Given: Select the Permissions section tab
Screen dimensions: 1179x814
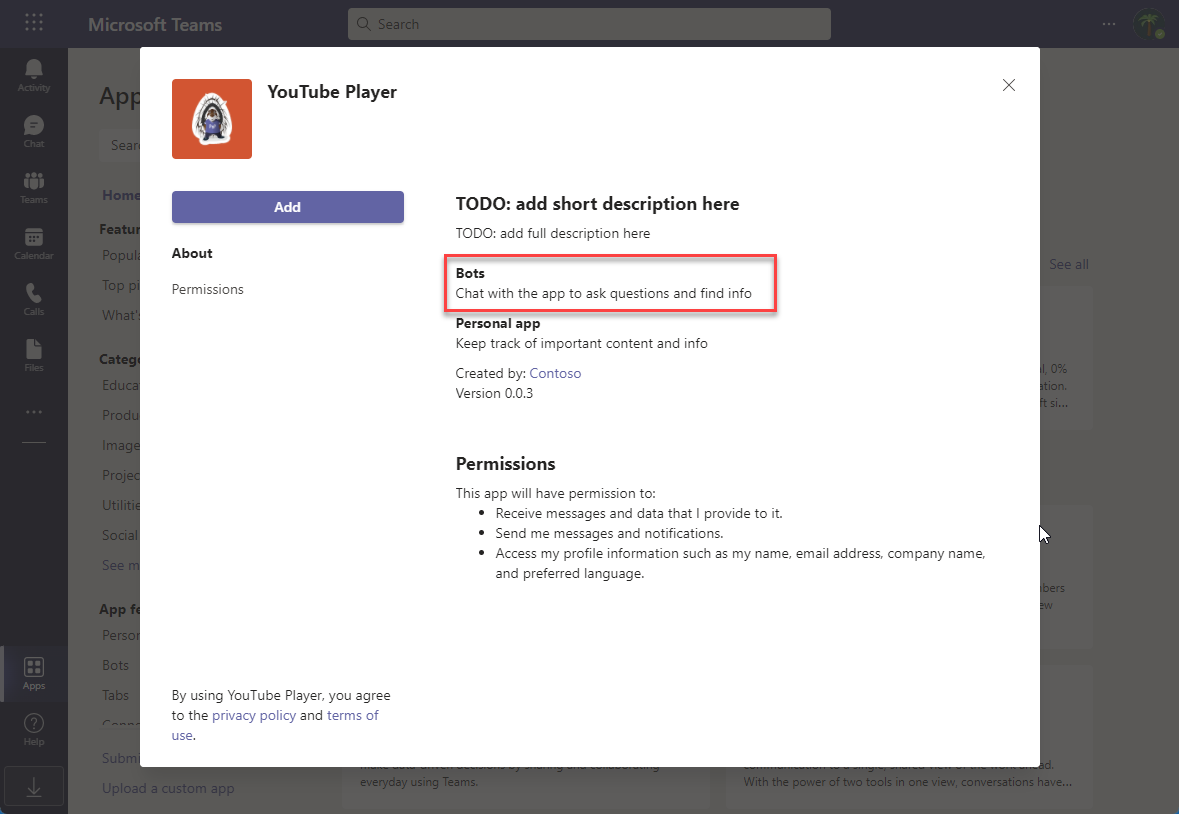Looking at the screenshot, I should click(208, 289).
